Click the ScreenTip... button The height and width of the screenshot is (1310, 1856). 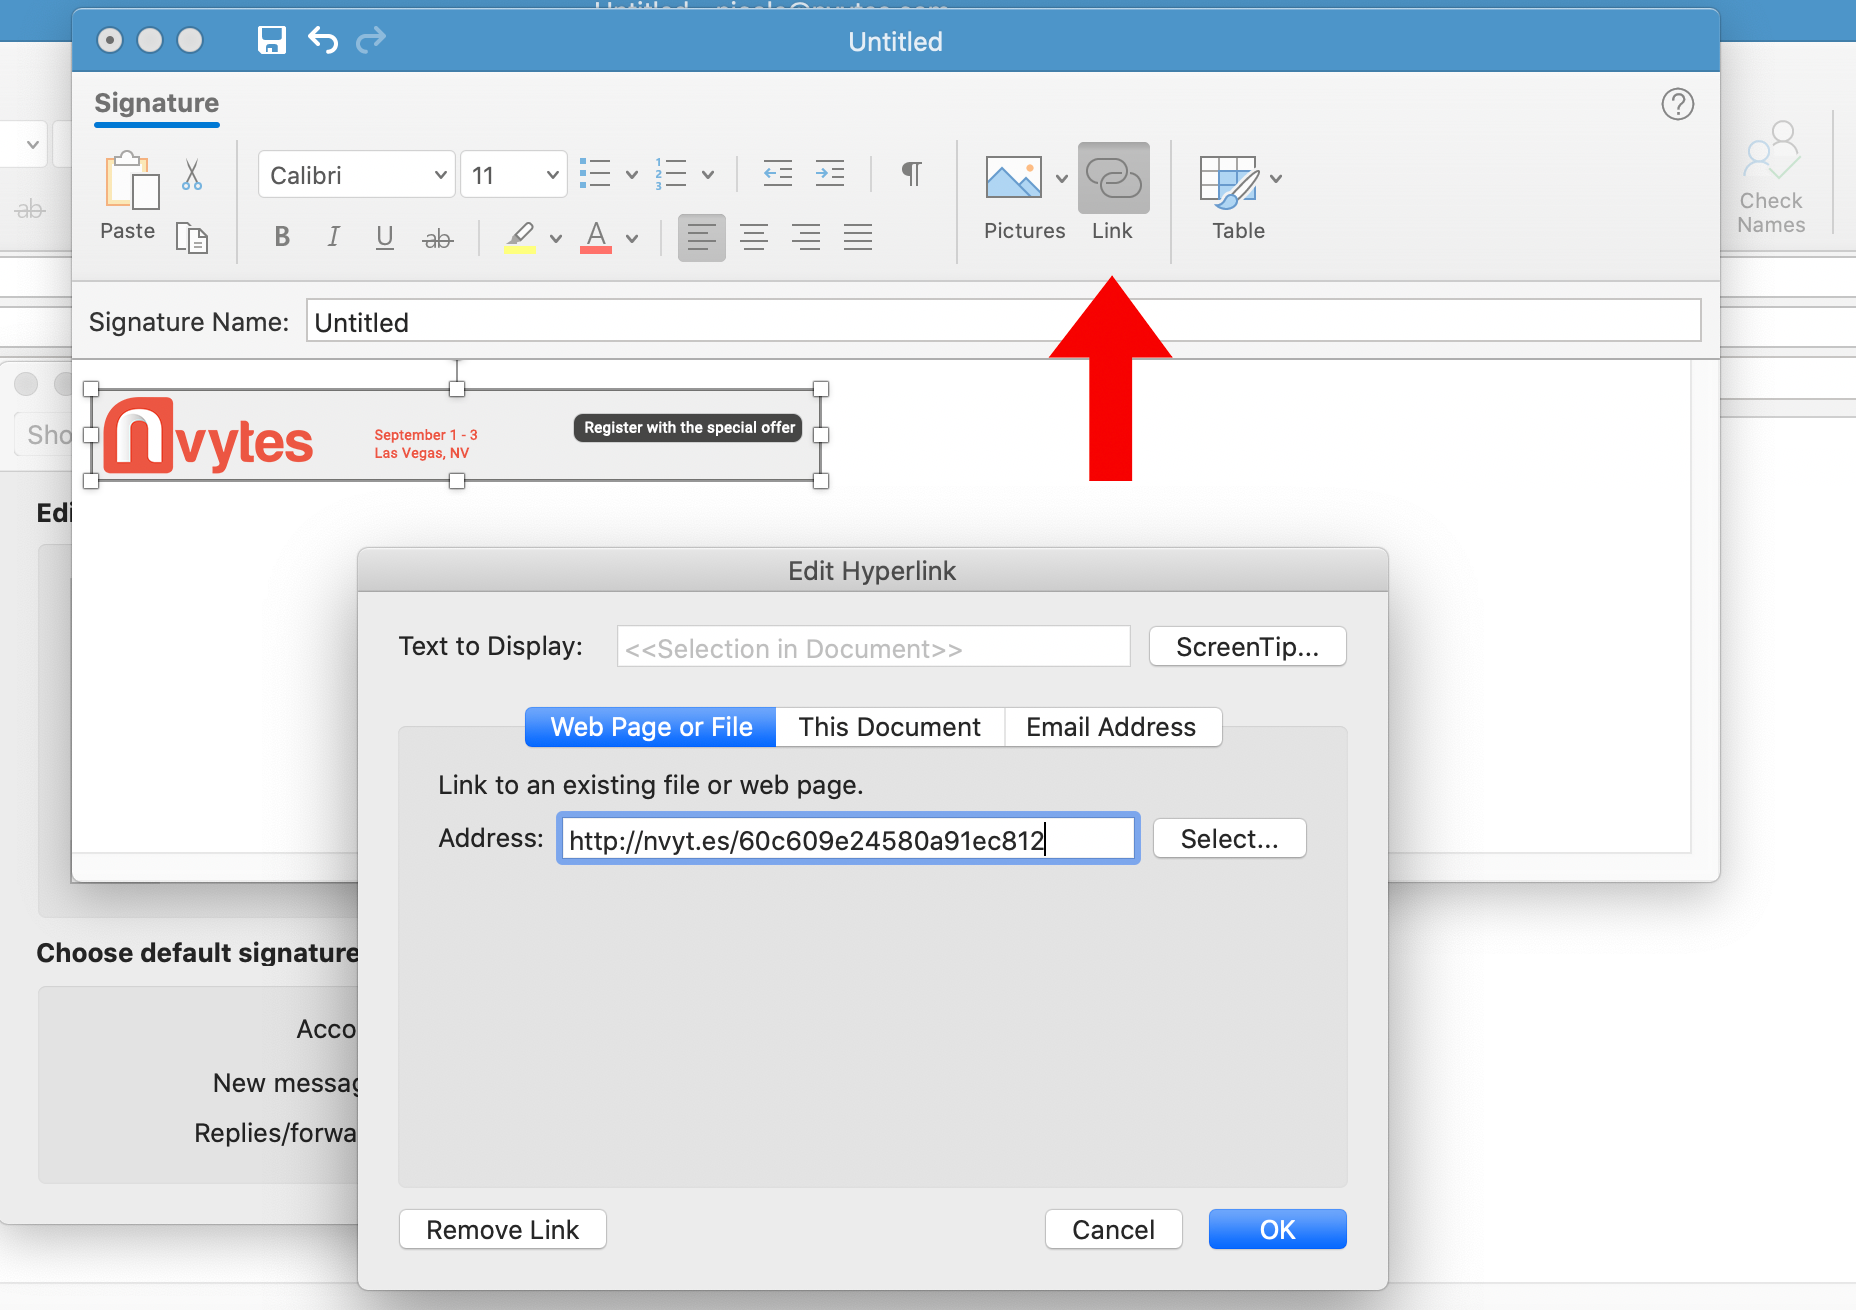pyautogui.click(x=1247, y=647)
